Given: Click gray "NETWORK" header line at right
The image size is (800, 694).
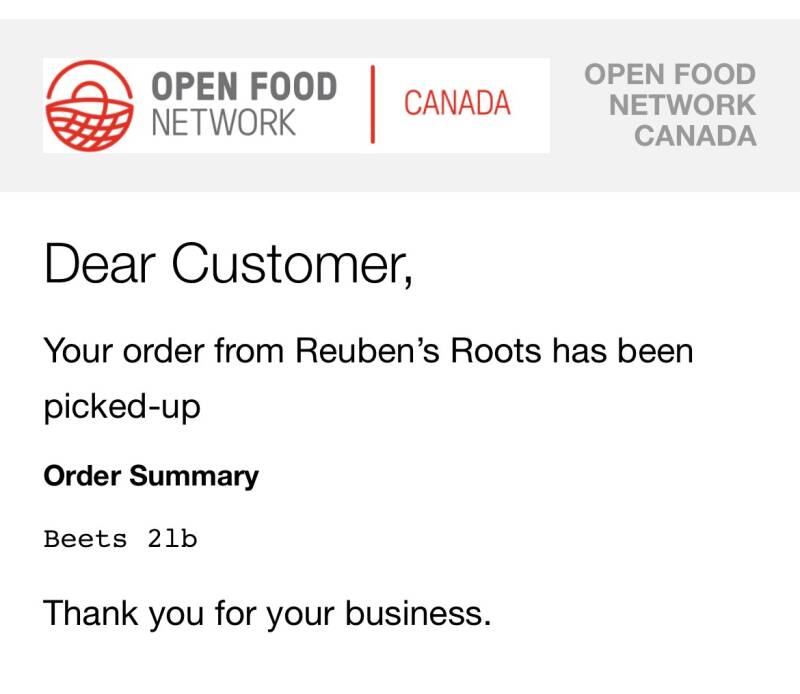Looking at the screenshot, I should [x=682, y=104].
